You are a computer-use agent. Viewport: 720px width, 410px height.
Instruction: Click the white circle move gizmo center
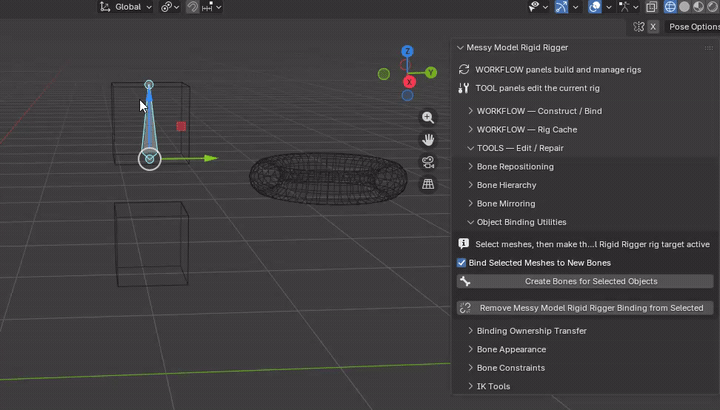coord(150,159)
